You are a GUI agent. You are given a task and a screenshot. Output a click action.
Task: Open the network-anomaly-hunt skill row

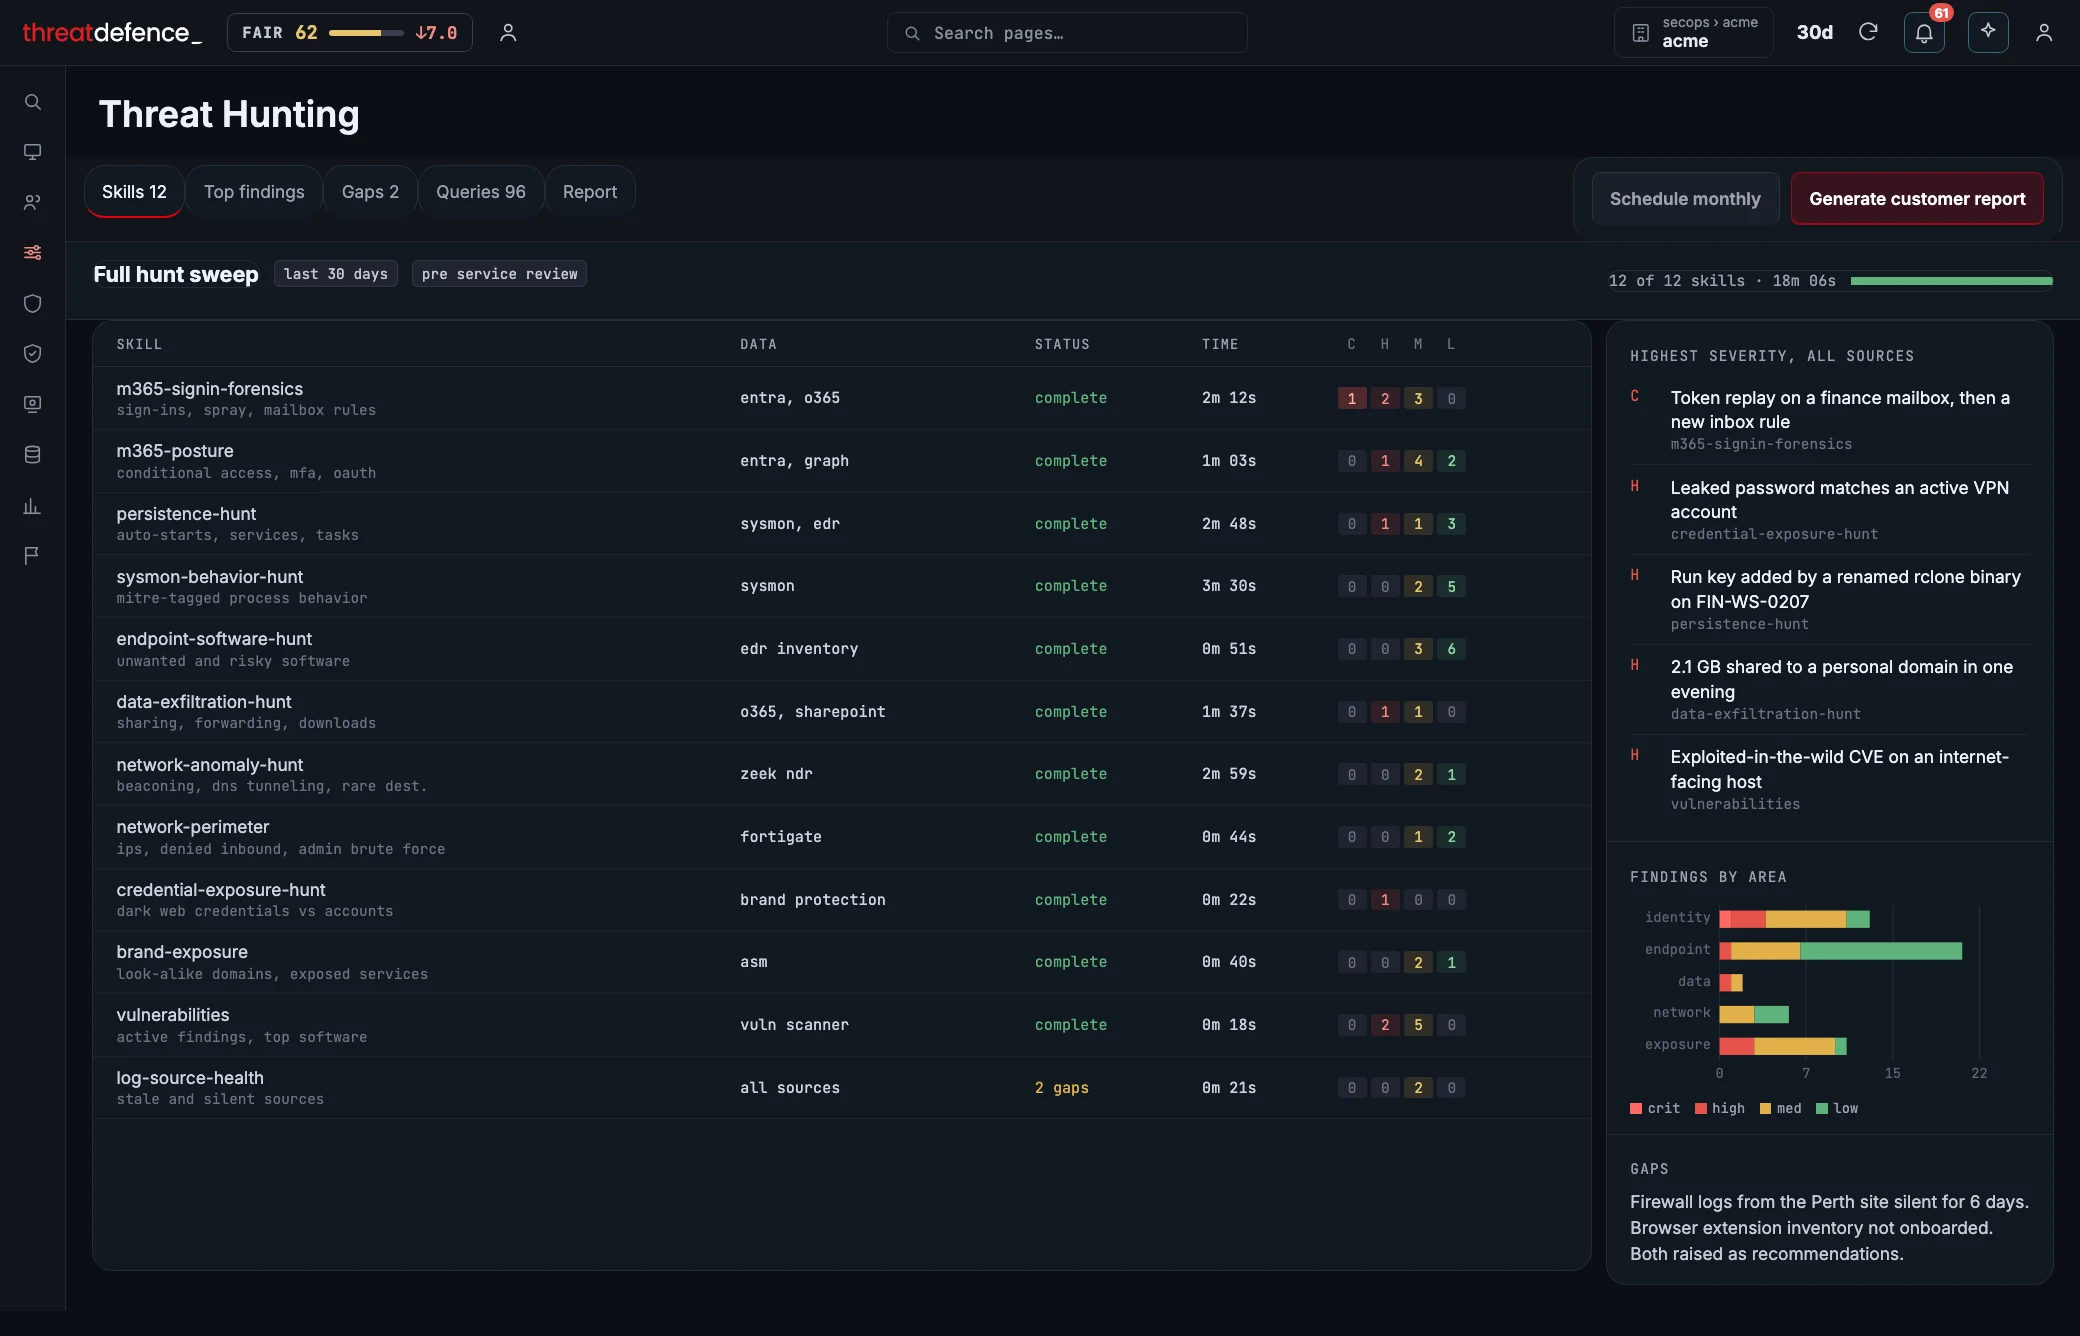click(x=841, y=774)
